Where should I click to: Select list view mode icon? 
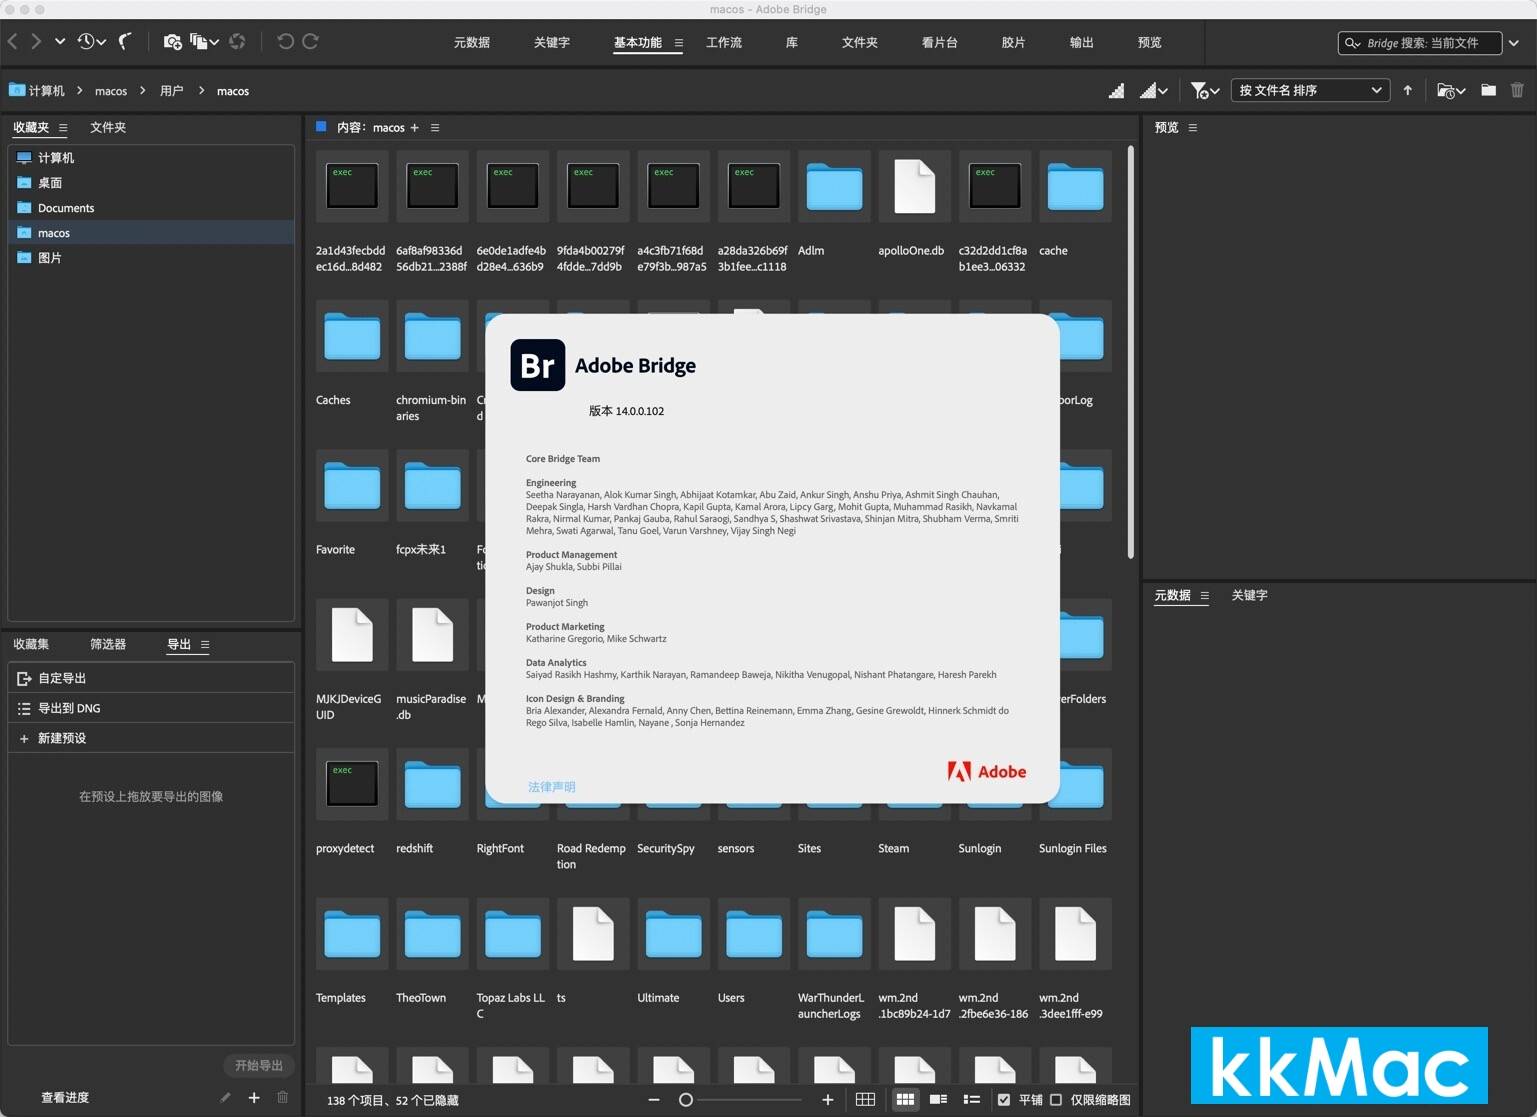tap(971, 1100)
